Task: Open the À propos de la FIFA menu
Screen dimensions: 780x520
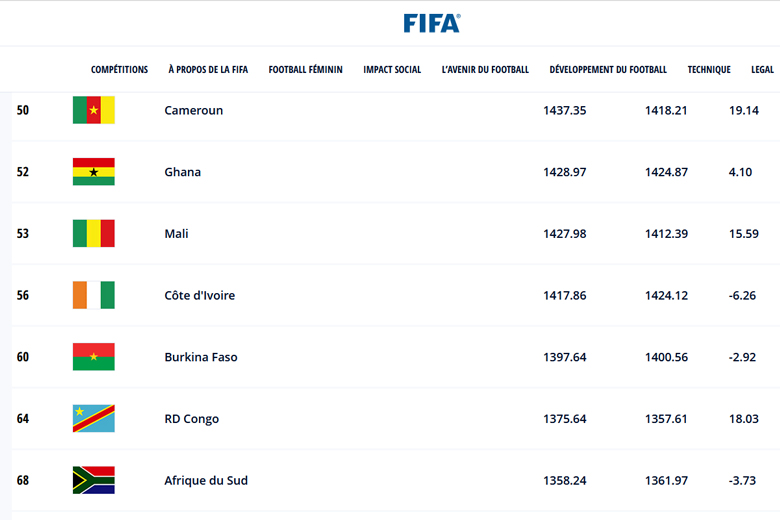Action: 208,70
